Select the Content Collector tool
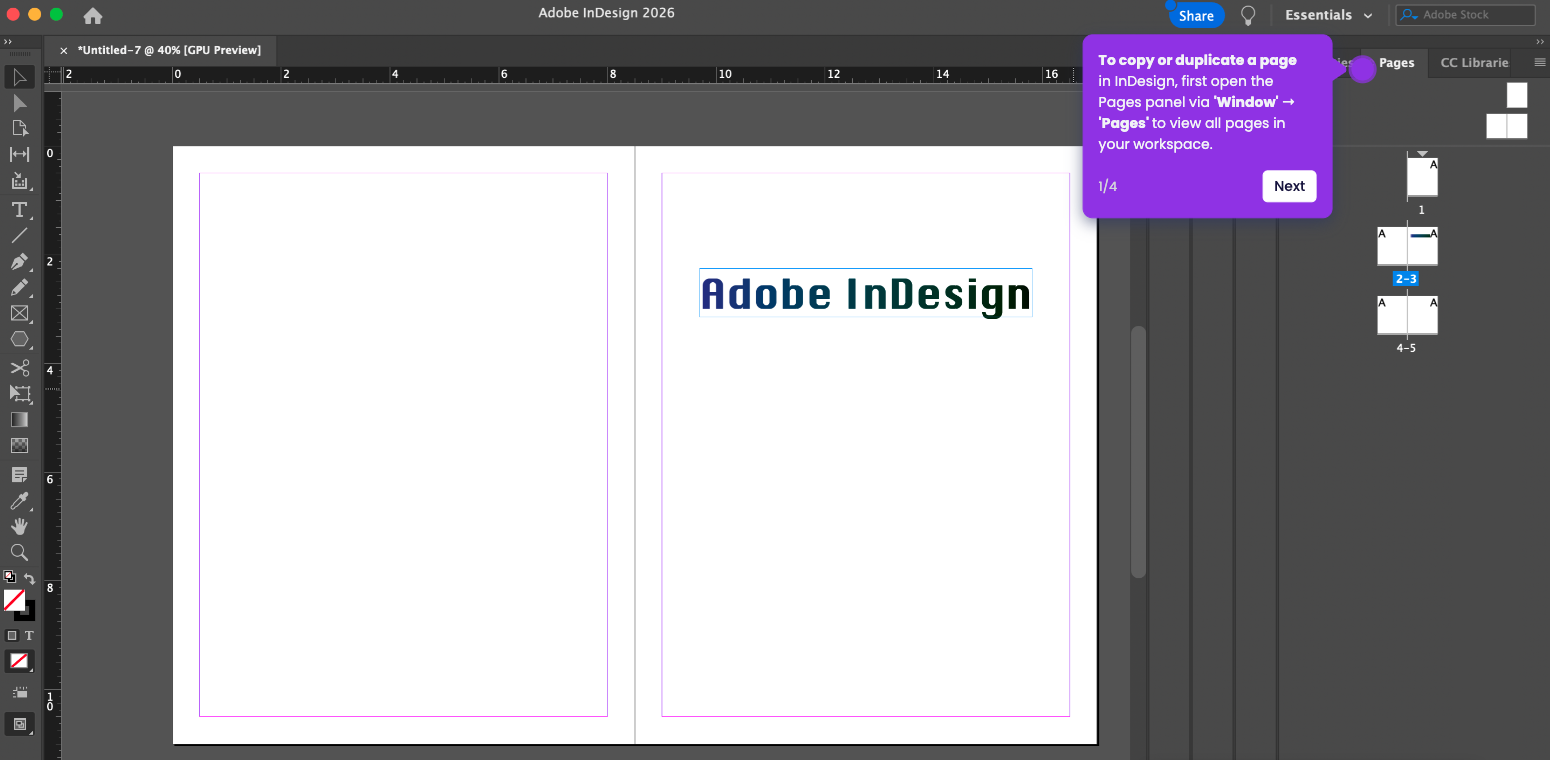 pyautogui.click(x=20, y=181)
